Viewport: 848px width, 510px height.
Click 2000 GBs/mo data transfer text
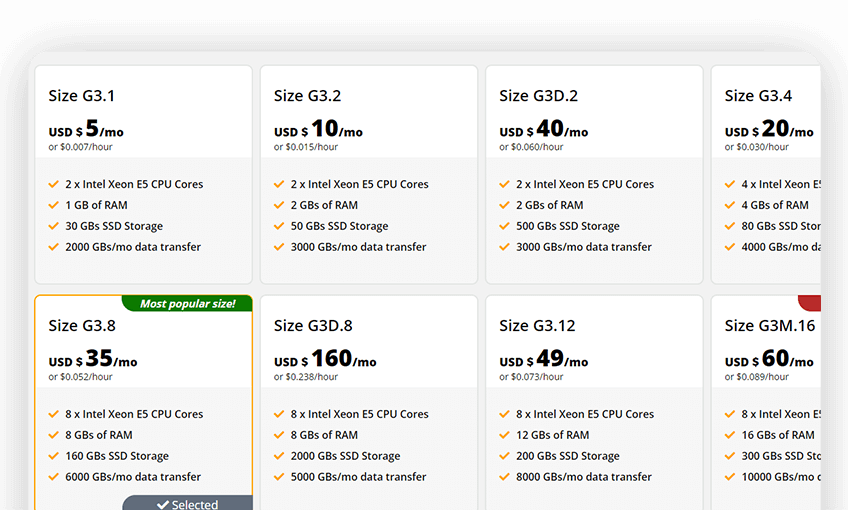[133, 247]
